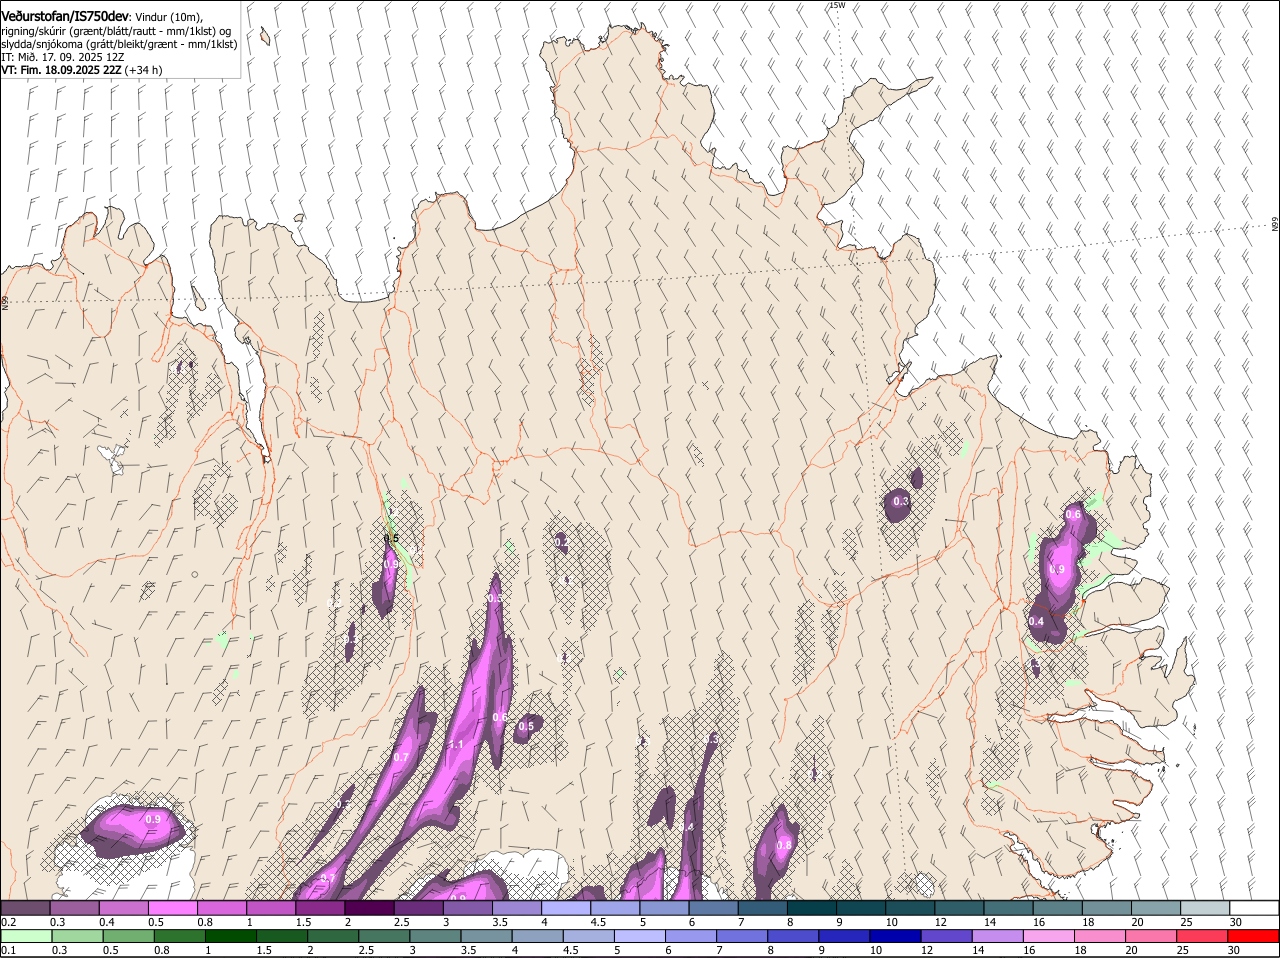Pick the grey-blue 4 swatch in rain legend

537,936
